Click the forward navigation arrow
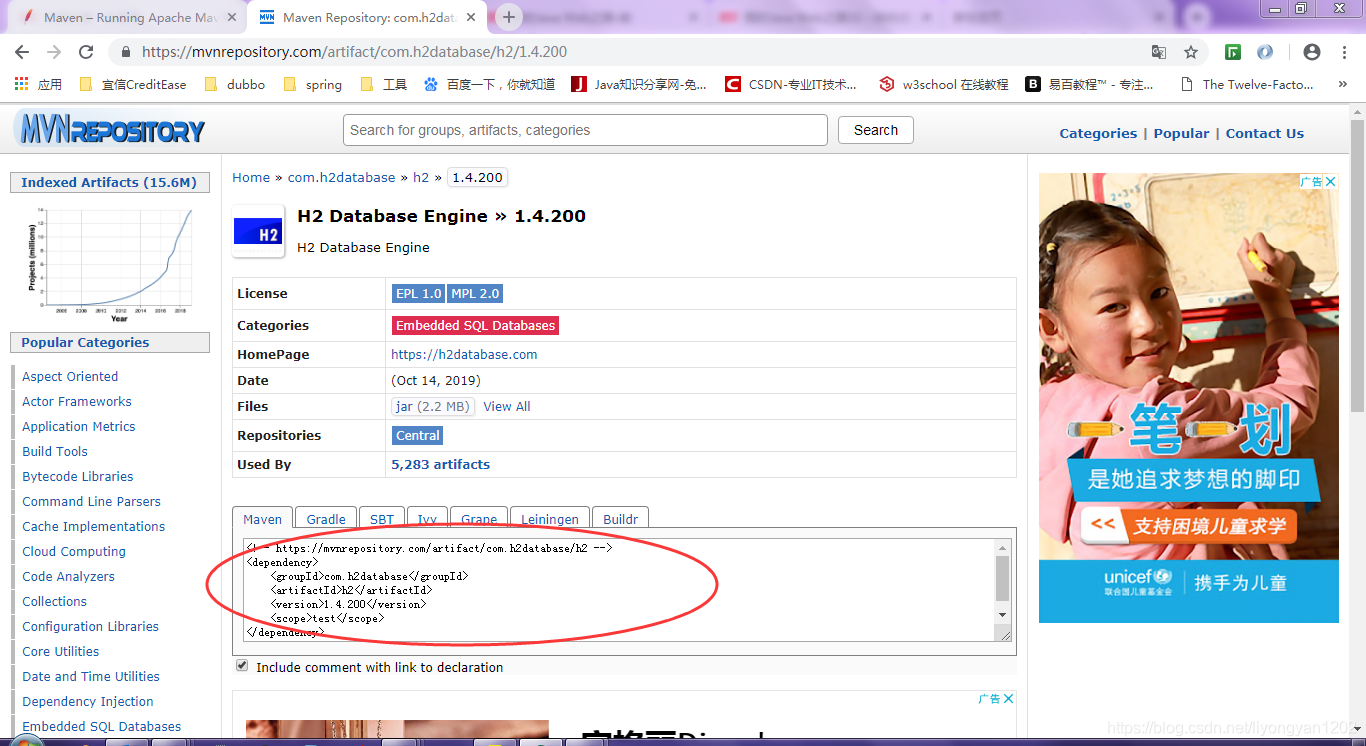Viewport: 1366px width, 746px height. point(54,52)
